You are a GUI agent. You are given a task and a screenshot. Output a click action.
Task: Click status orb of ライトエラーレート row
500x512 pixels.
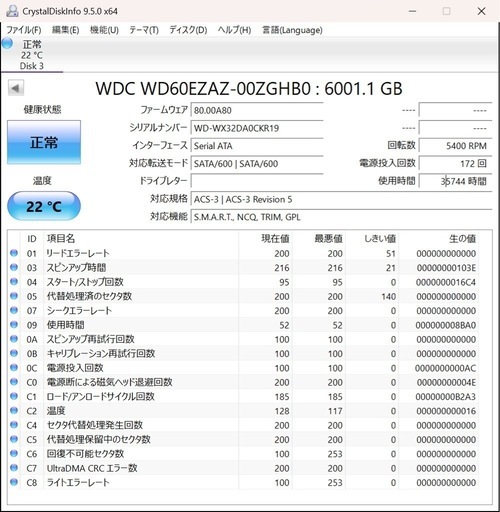point(14,482)
